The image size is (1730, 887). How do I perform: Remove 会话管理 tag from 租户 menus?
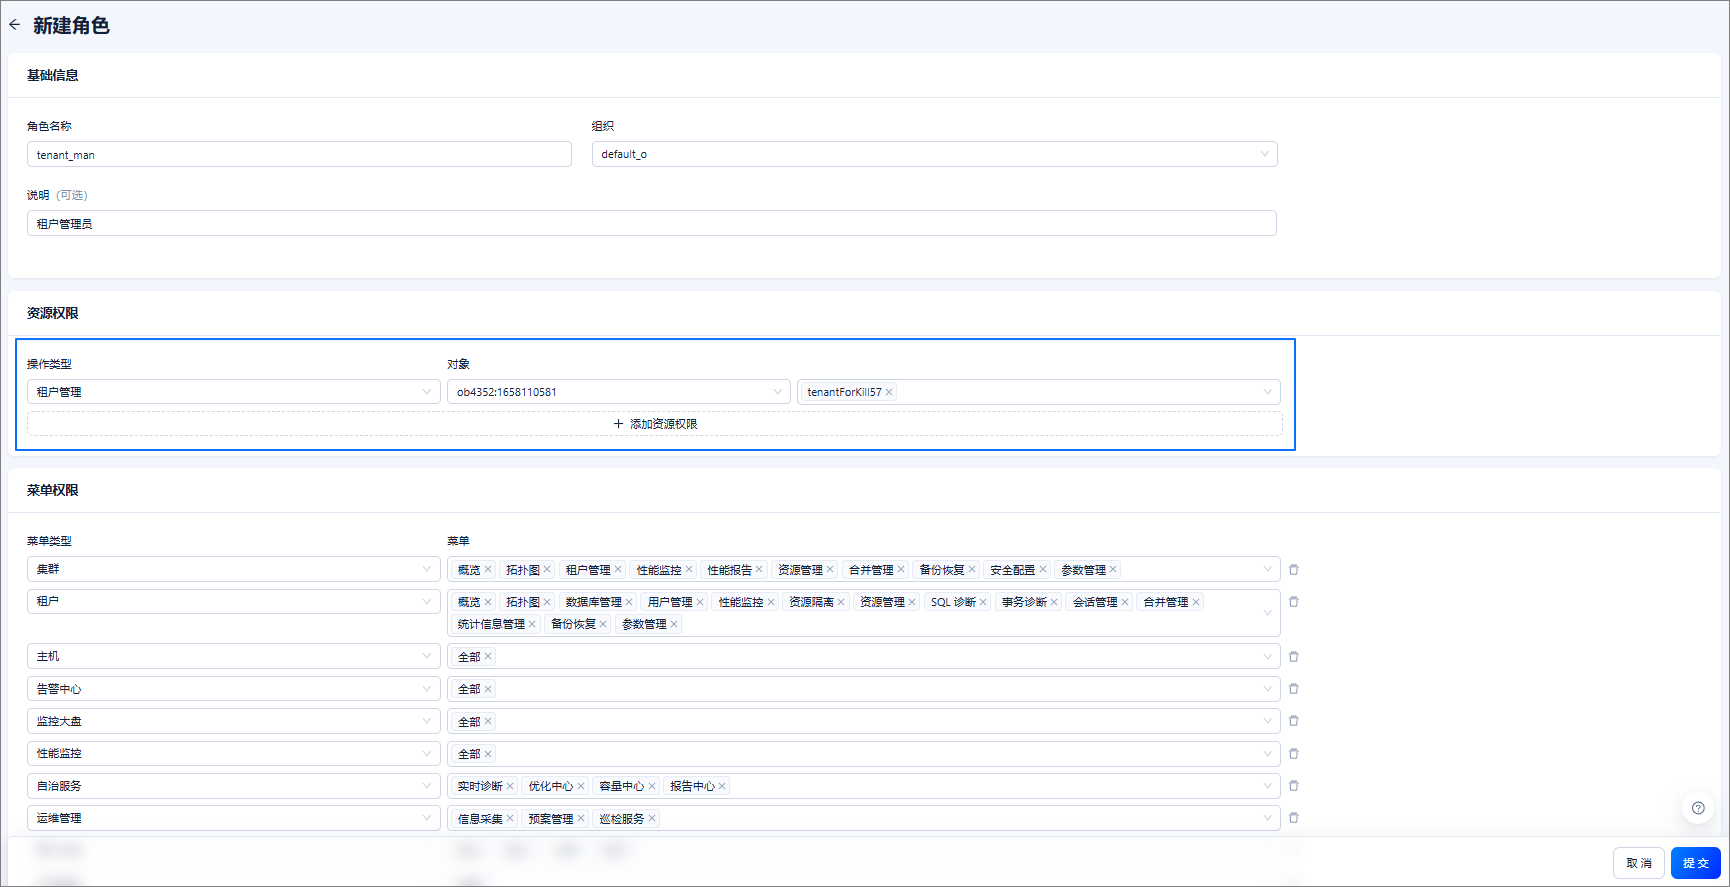pyautogui.click(x=1125, y=602)
